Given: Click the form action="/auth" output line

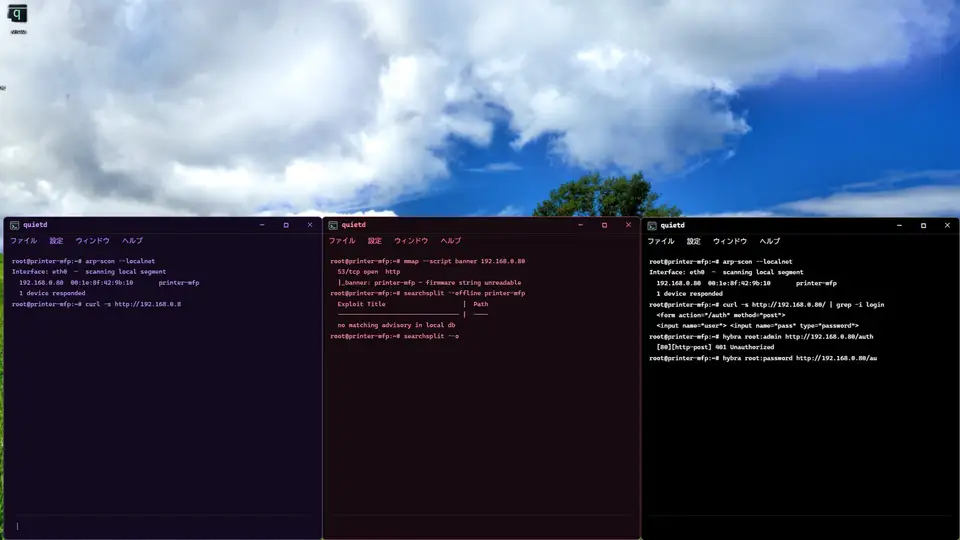Looking at the screenshot, I should pyautogui.click(x=721, y=315).
